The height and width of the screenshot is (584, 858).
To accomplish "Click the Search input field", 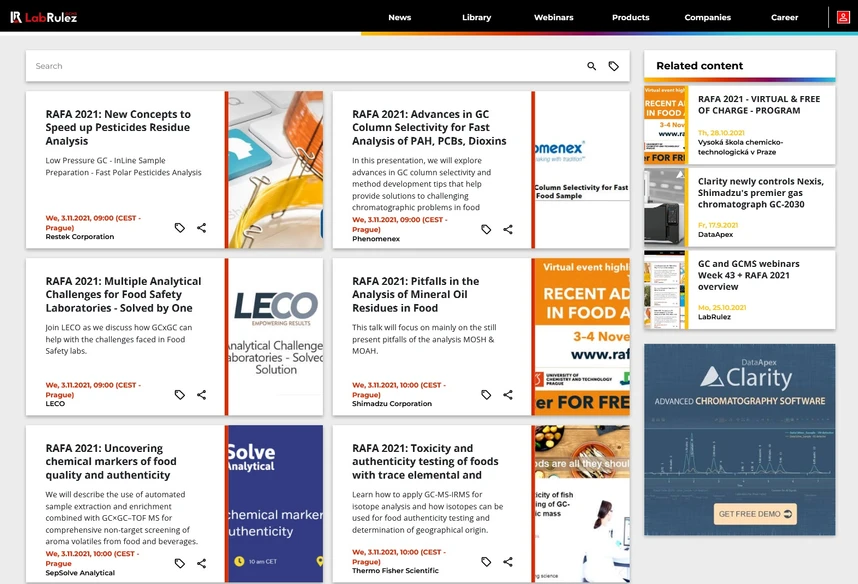I will [x=304, y=66].
